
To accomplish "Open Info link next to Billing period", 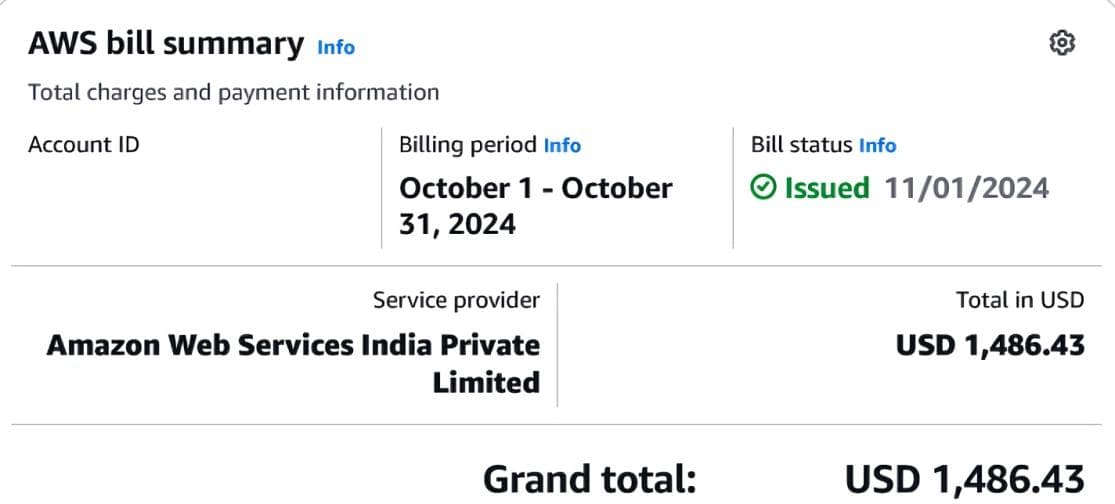I will pos(562,145).
